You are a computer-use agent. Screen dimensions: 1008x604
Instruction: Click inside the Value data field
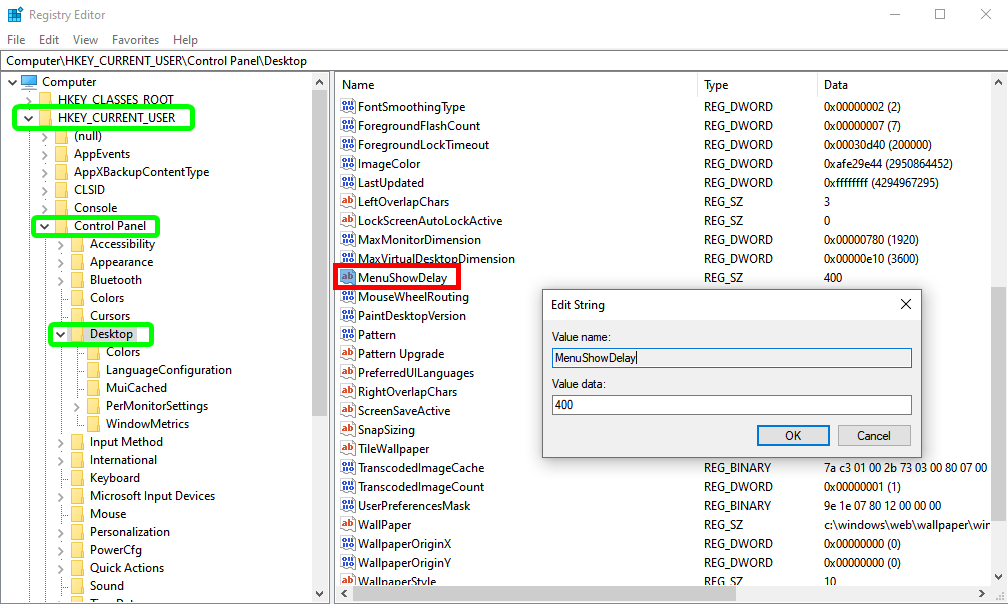pyautogui.click(x=730, y=405)
